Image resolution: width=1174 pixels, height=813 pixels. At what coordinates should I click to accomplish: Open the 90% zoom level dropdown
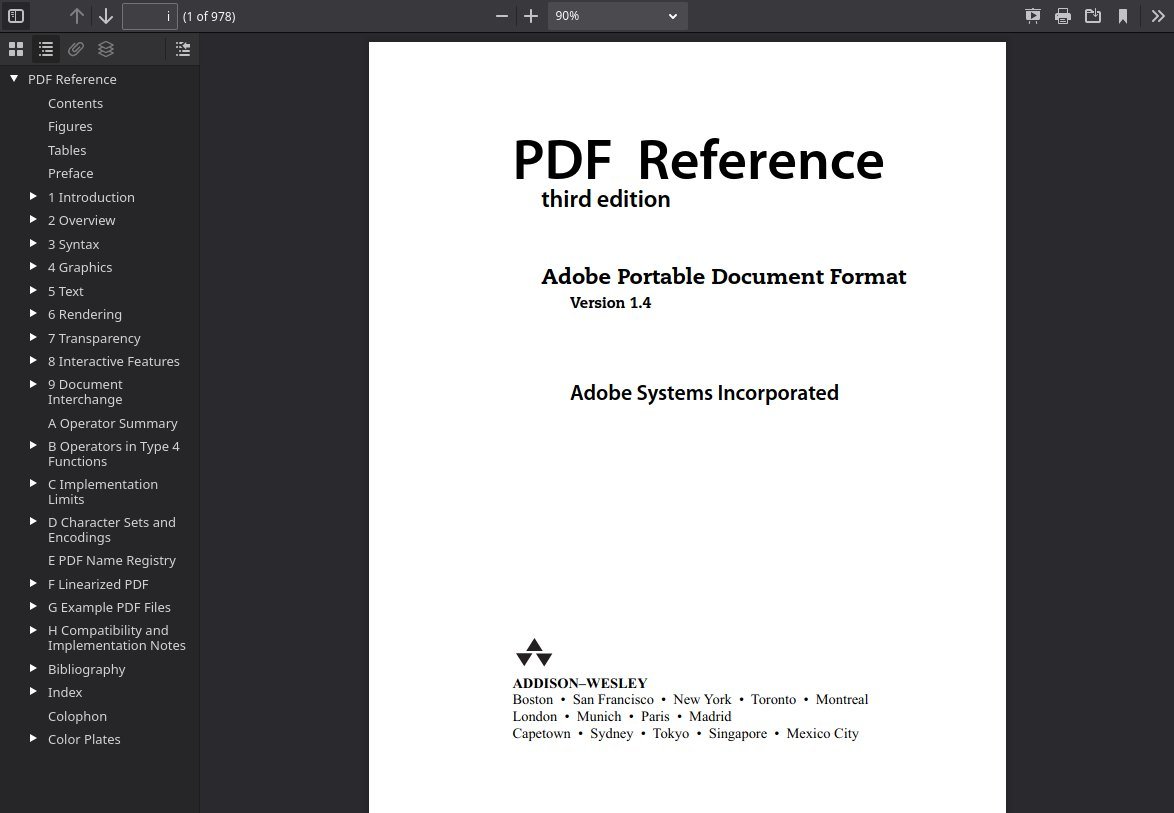point(617,16)
